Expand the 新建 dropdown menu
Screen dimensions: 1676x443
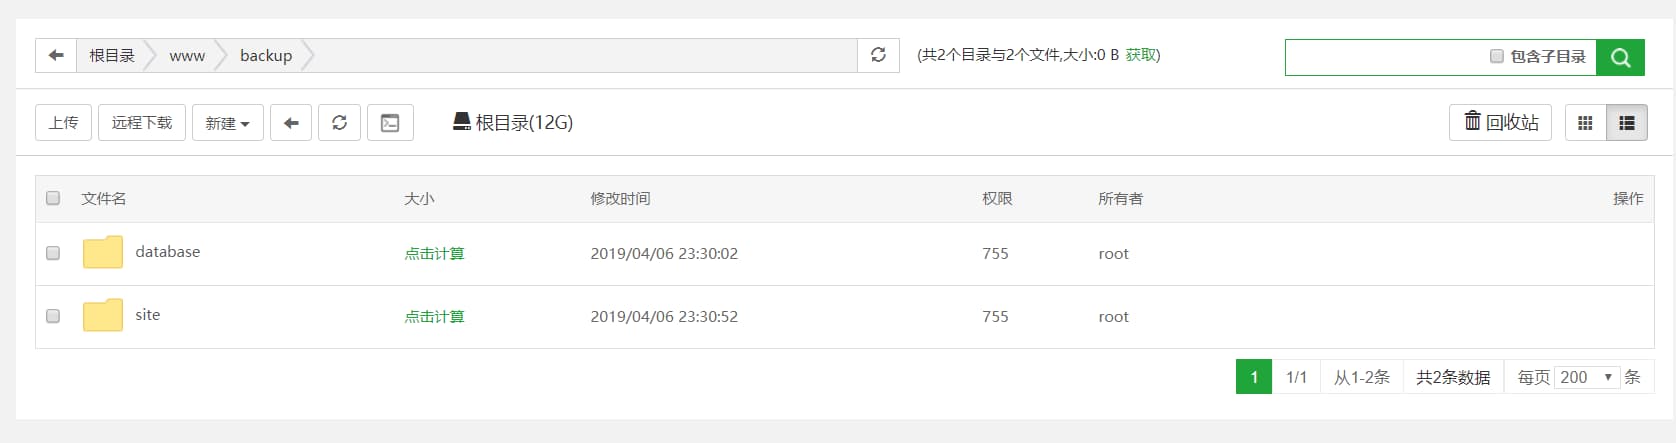pos(227,123)
